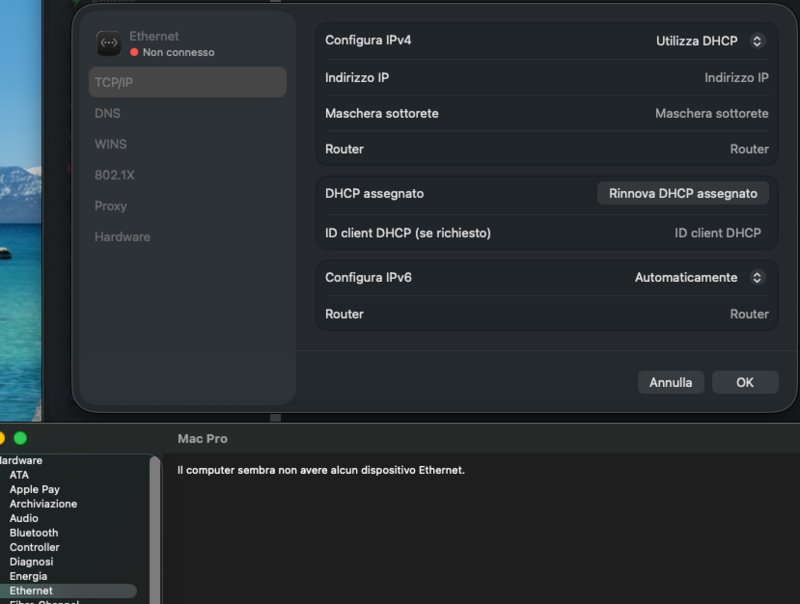
Task: Select the TCP/IP tab
Action: click(187, 82)
